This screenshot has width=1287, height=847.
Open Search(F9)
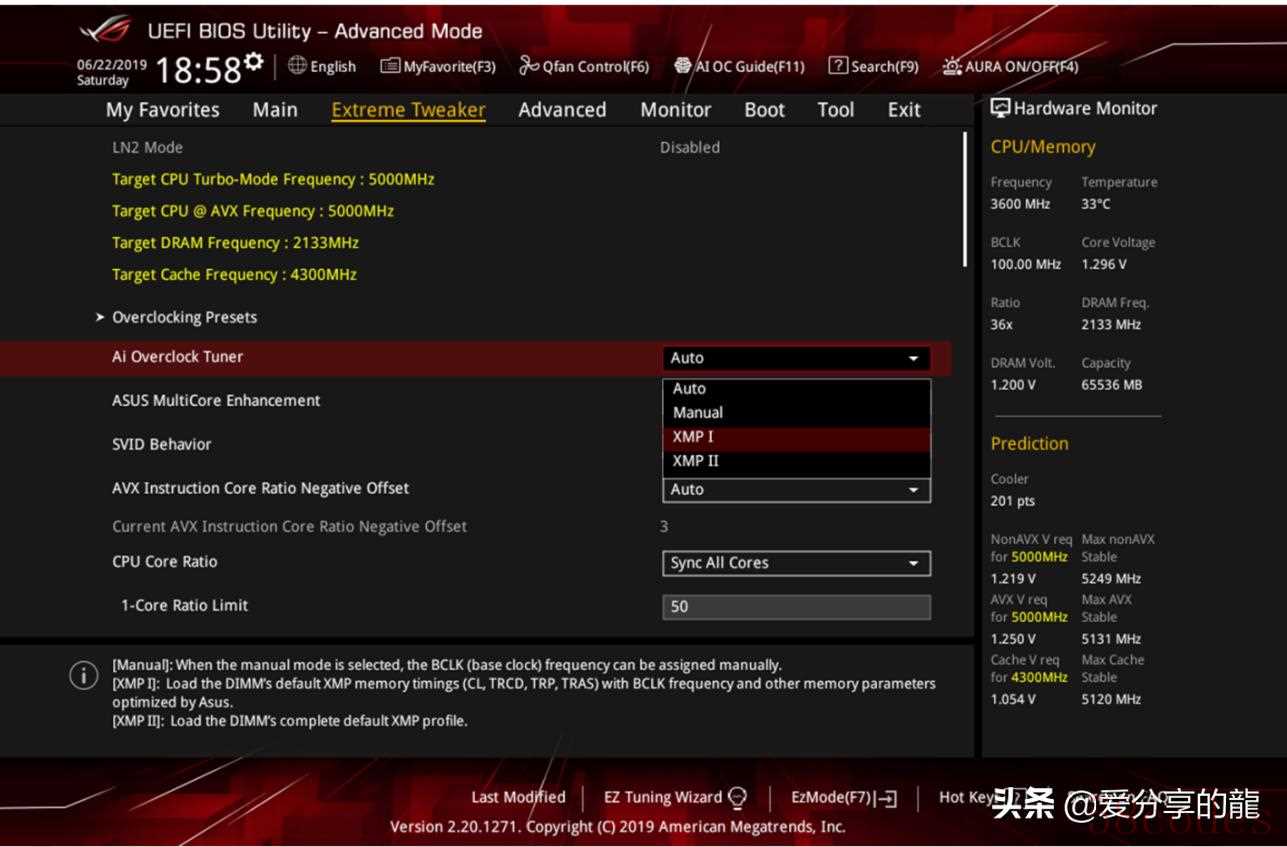tap(873, 66)
